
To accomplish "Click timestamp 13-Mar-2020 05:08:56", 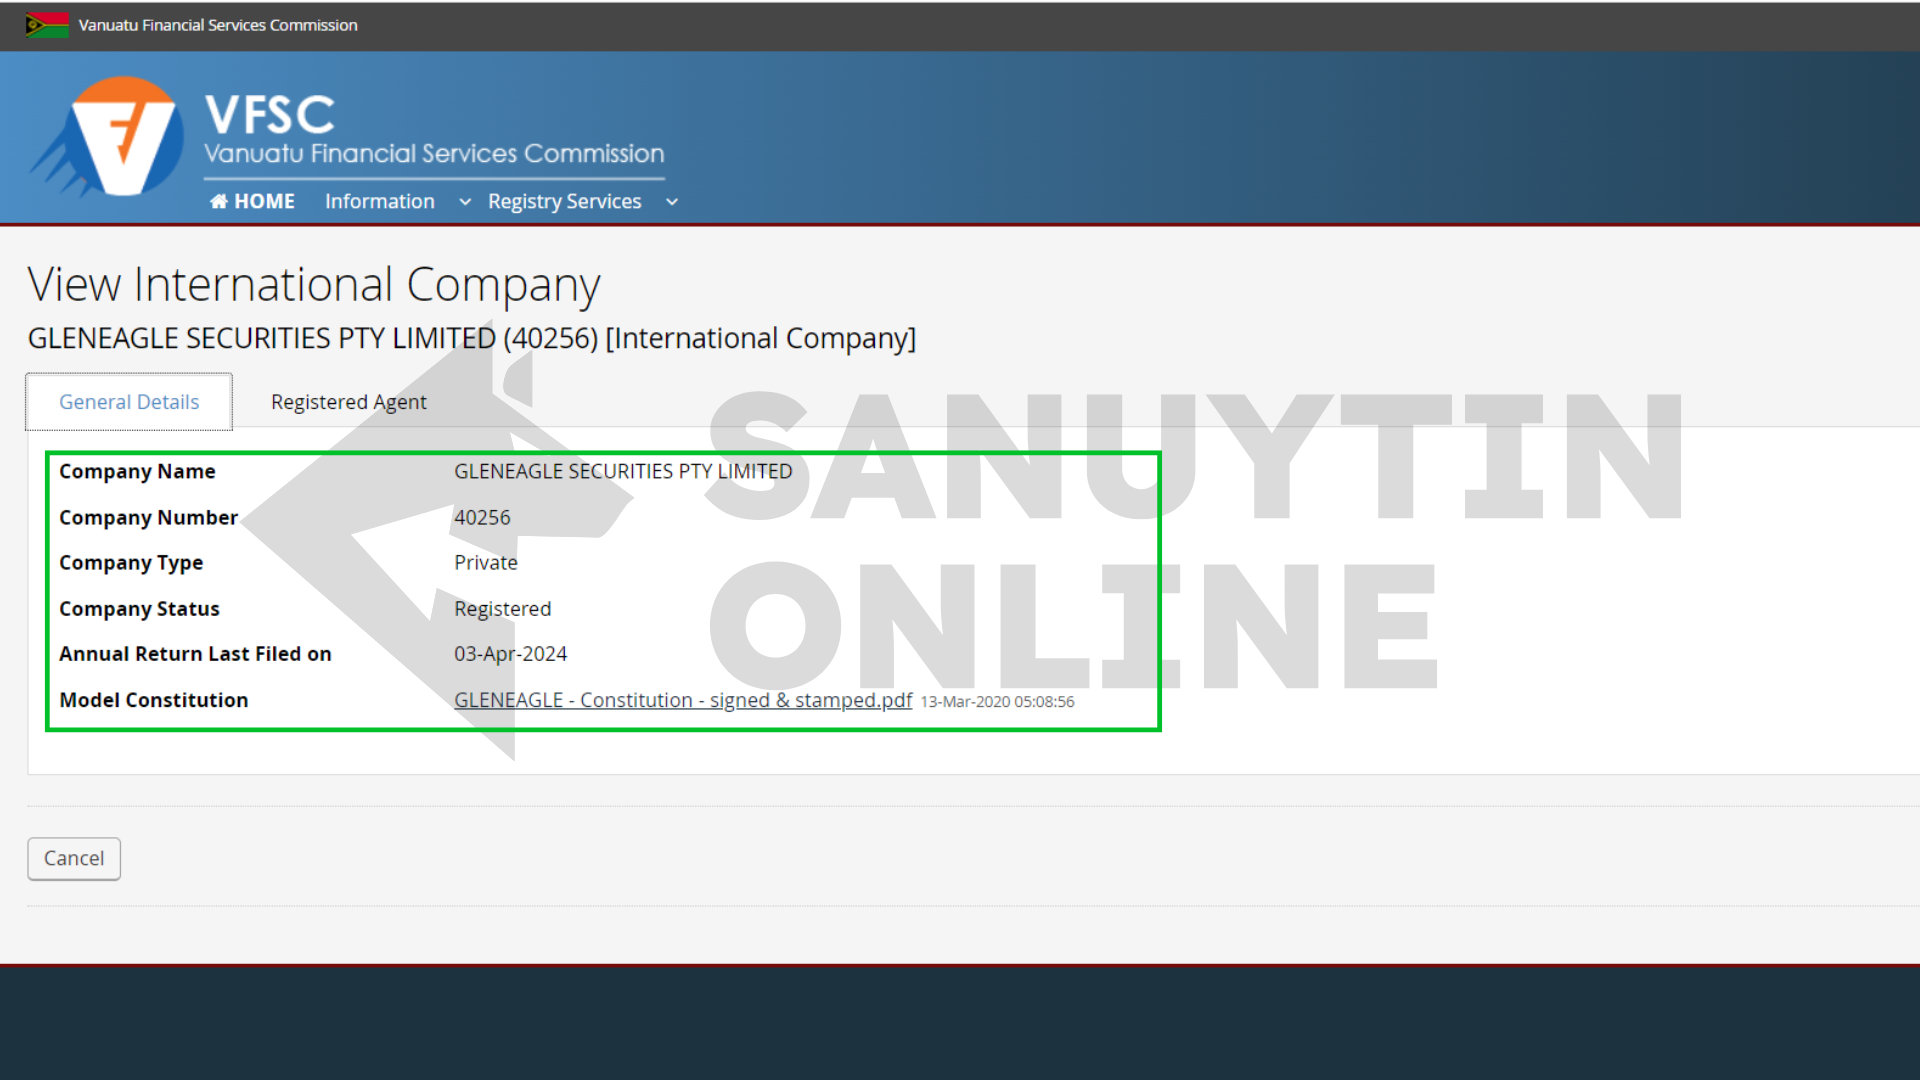I will click(997, 702).
